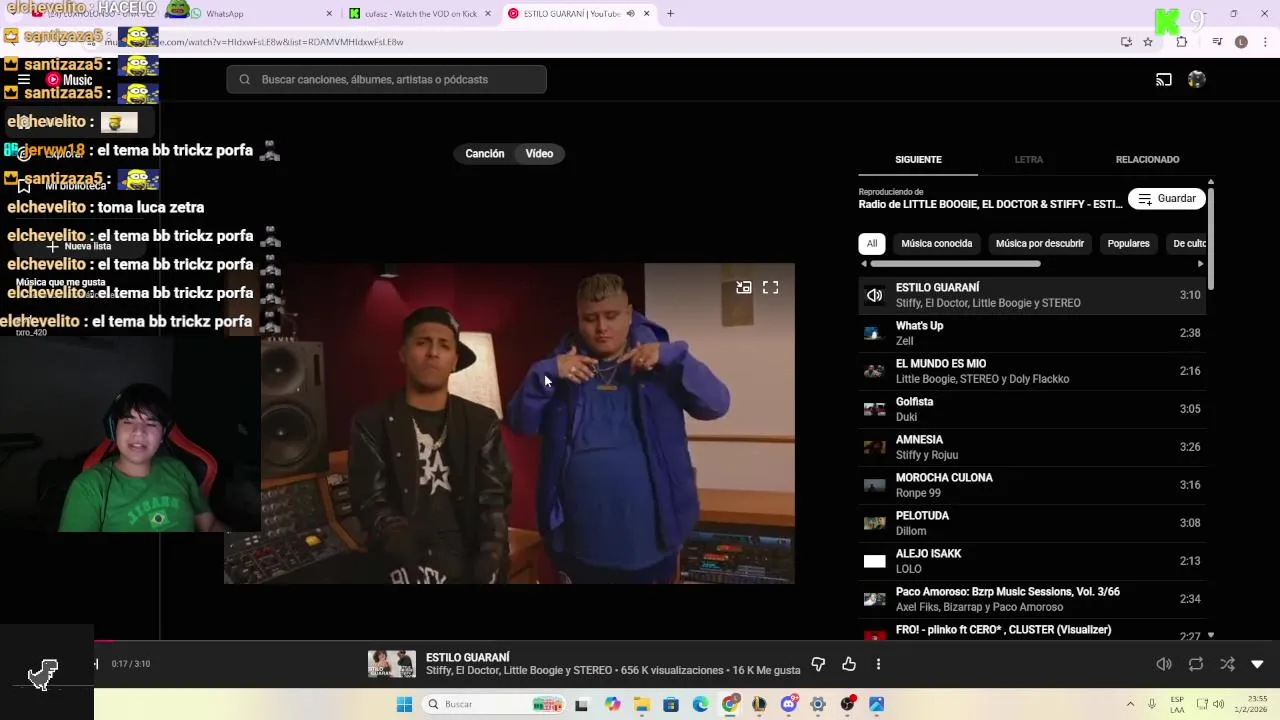Collapse the player page with down arrow
This screenshot has height=720, width=1280.
pos(1258,664)
